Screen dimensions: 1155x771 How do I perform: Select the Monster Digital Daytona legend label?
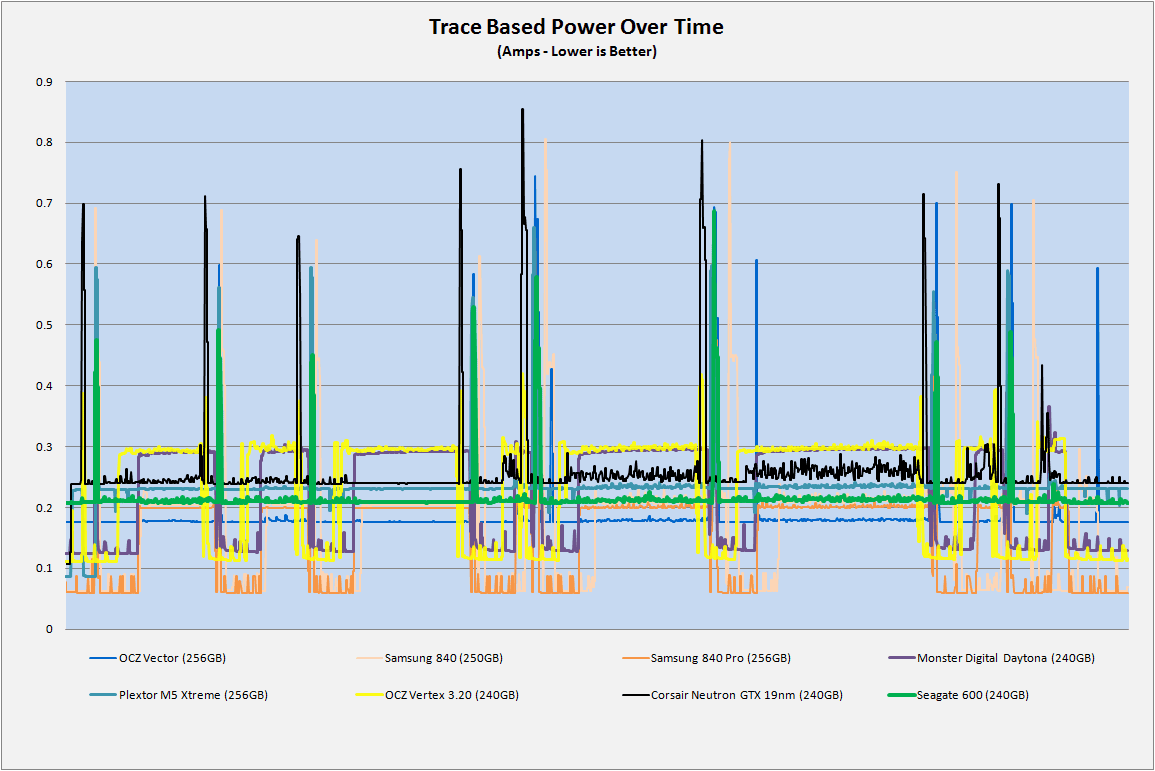(1005, 659)
